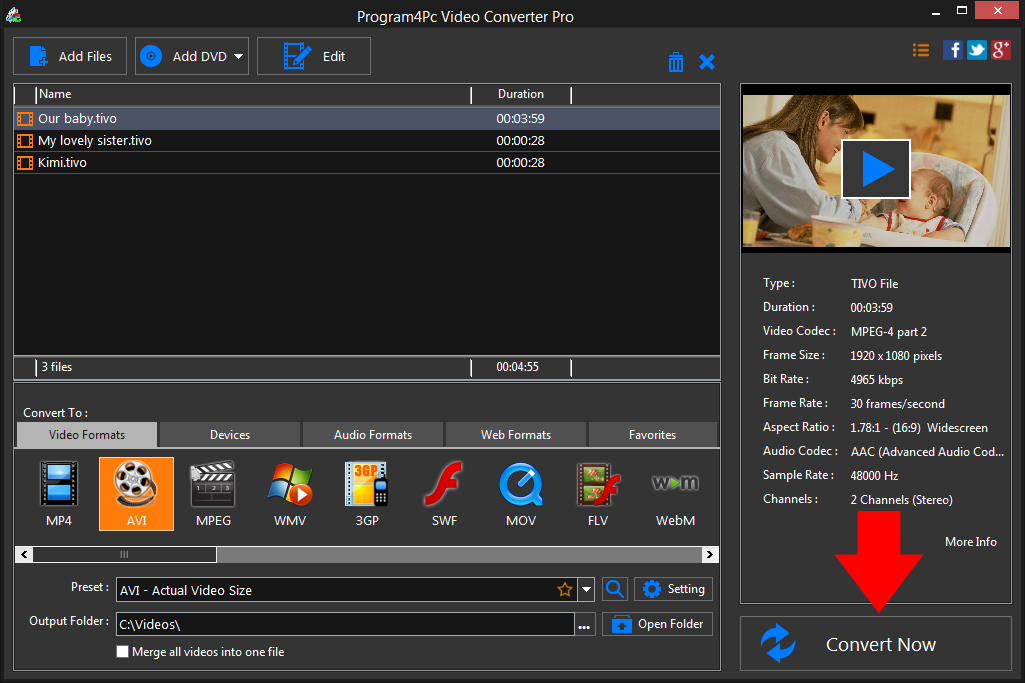The image size is (1025, 683).
Task: Choose the AVI format icon
Action: pyautogui.click(x=137, y=493)
